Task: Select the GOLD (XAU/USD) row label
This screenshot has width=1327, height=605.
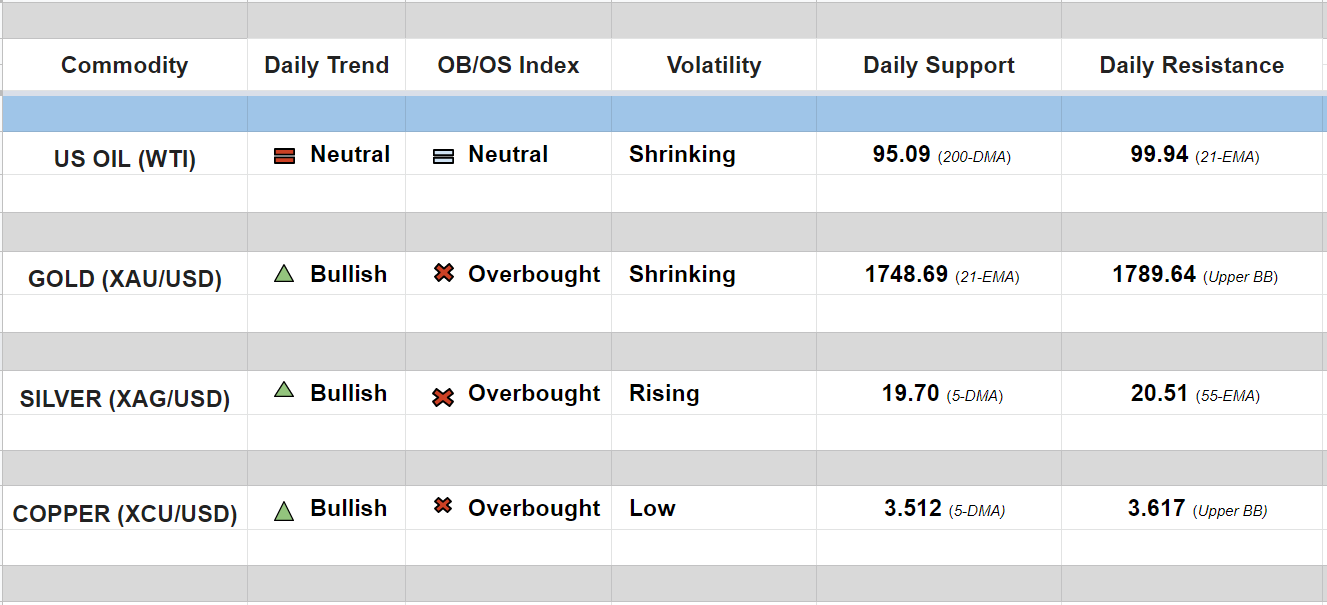Action: pos(124,279)
